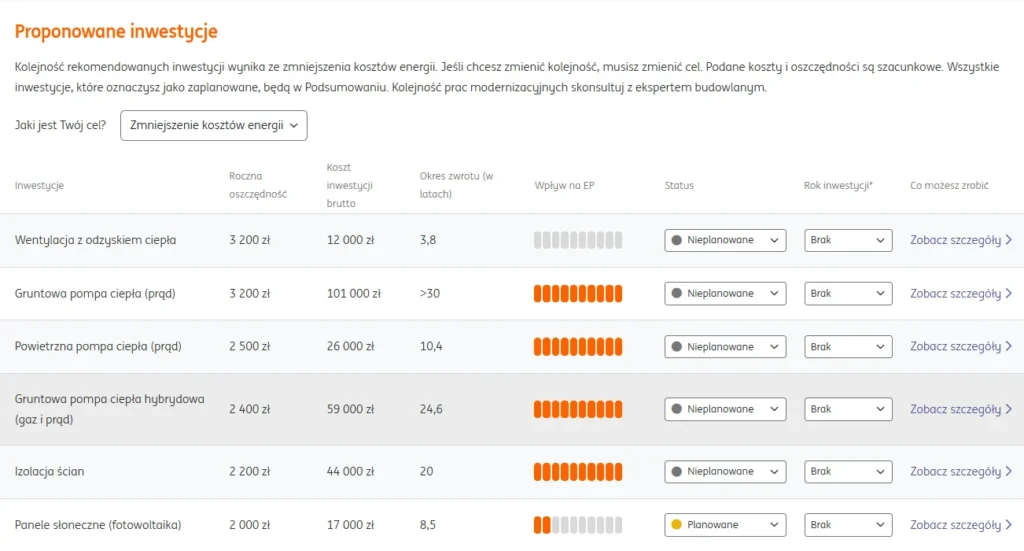
Task: Select investment year for Izolacja ścian
Action: point(848,471)
